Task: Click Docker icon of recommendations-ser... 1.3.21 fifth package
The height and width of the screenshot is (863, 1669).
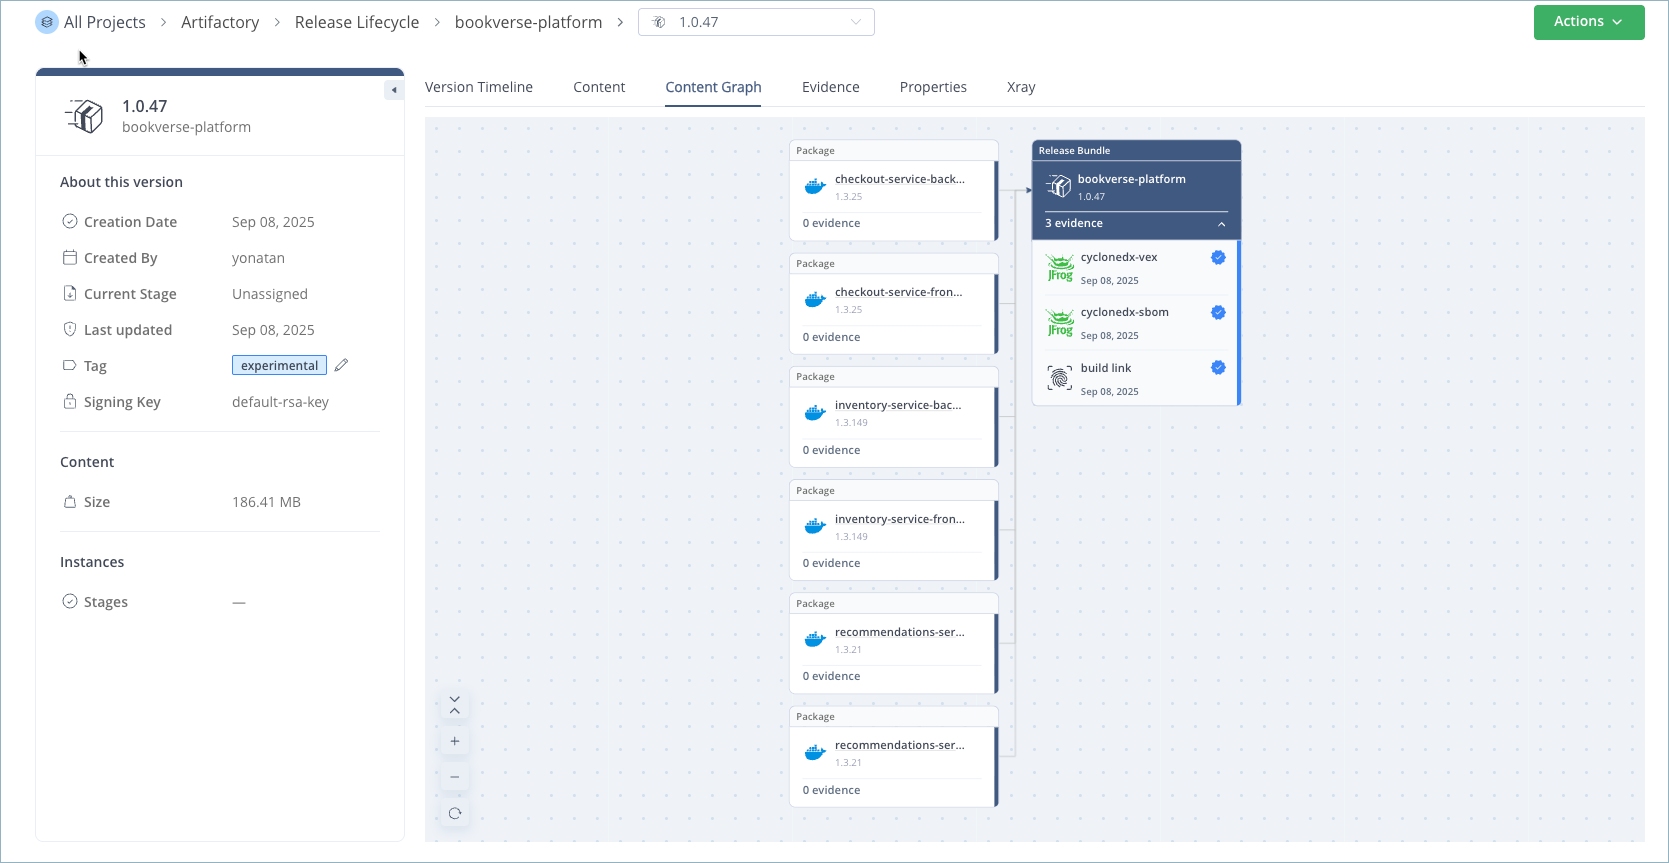Action: pyautogui.click(x=815, y=640)
